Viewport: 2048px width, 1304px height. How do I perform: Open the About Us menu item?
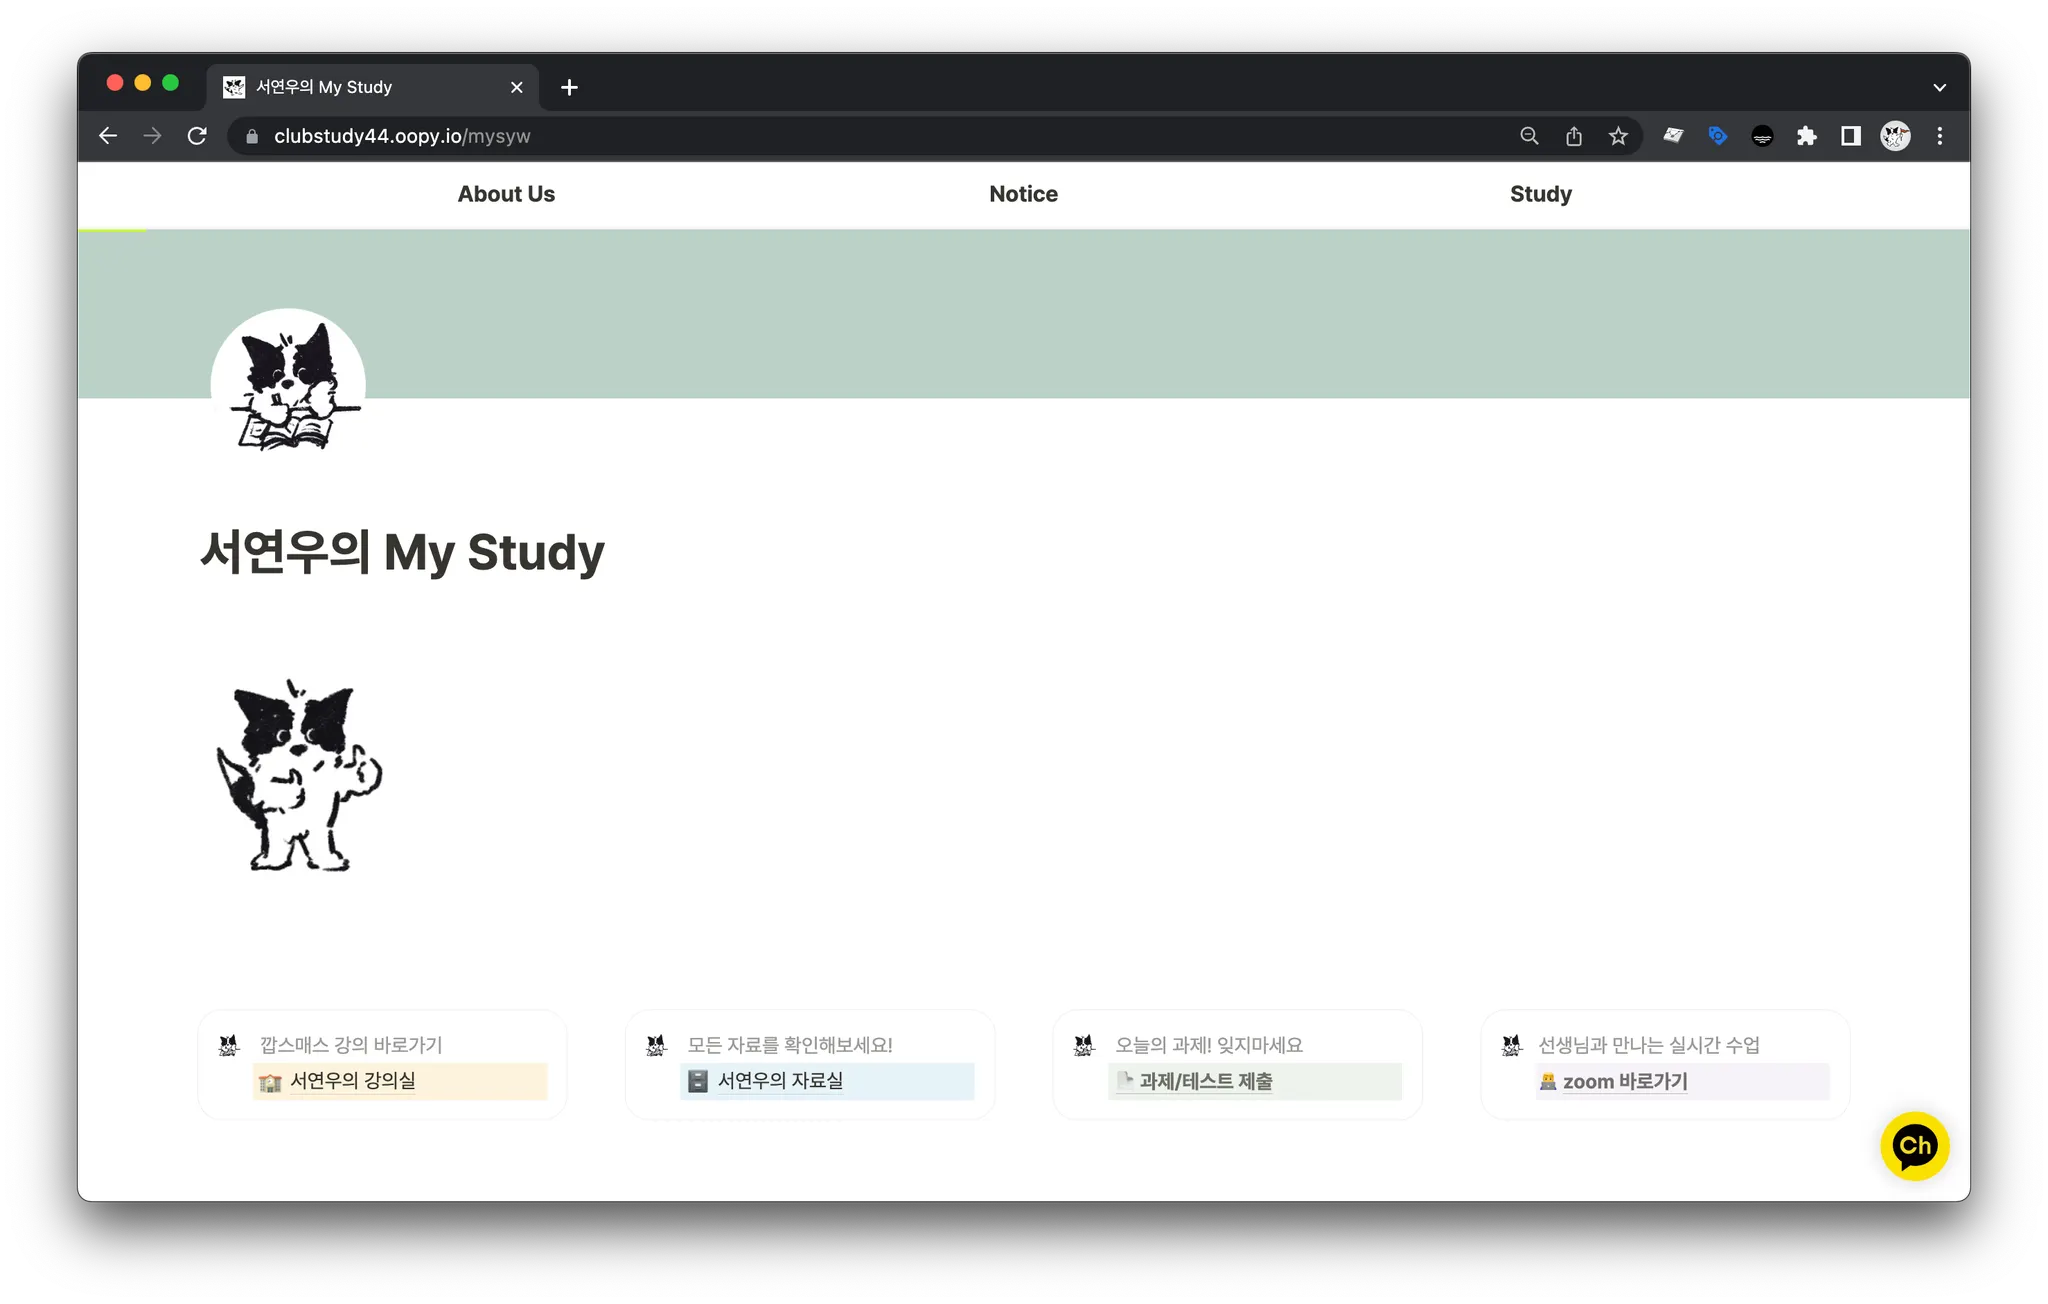[x=506, y=194]
